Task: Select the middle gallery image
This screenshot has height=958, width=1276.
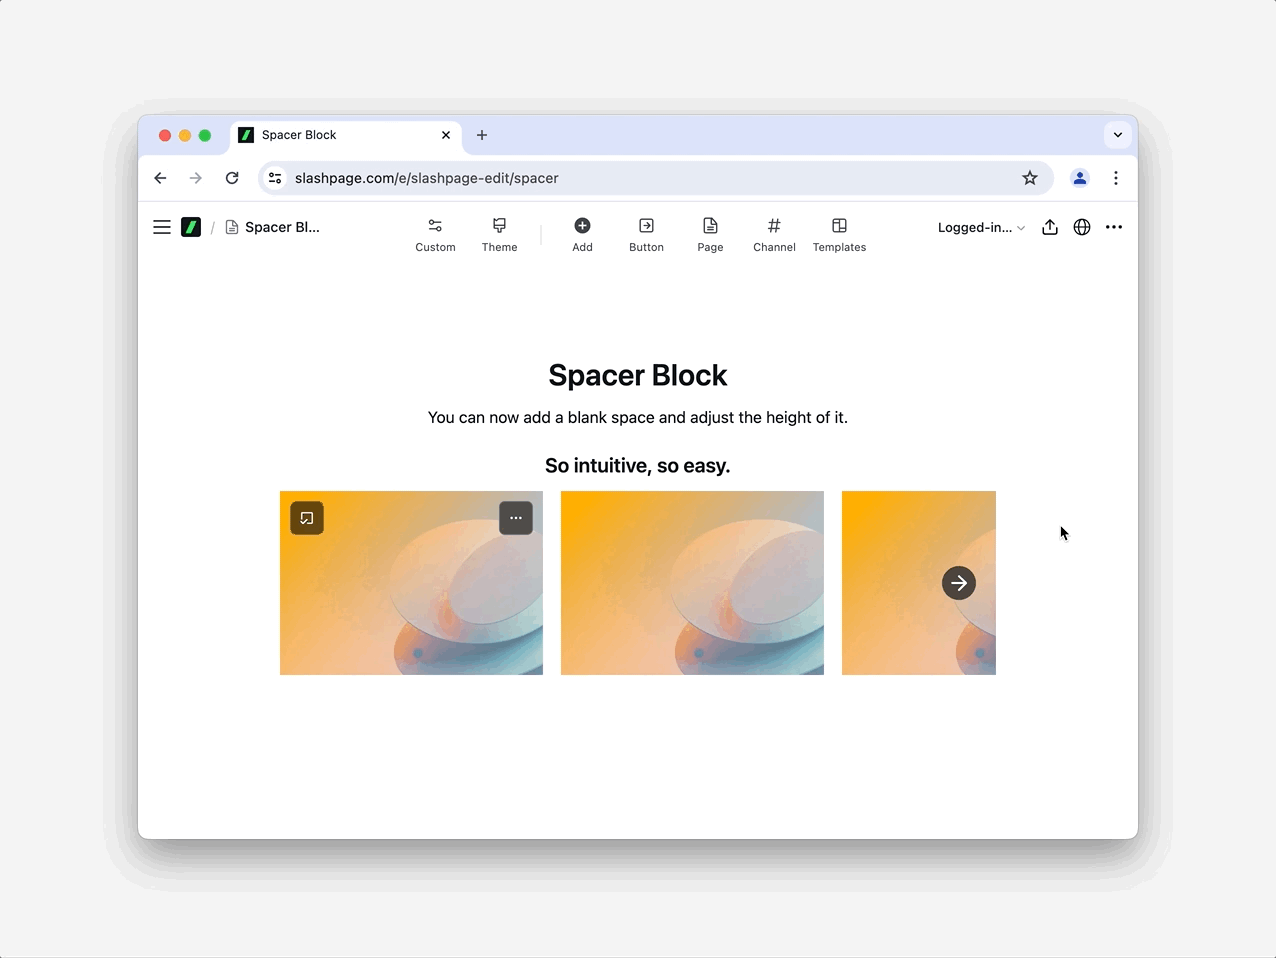Action: click(x=692, y=583)
